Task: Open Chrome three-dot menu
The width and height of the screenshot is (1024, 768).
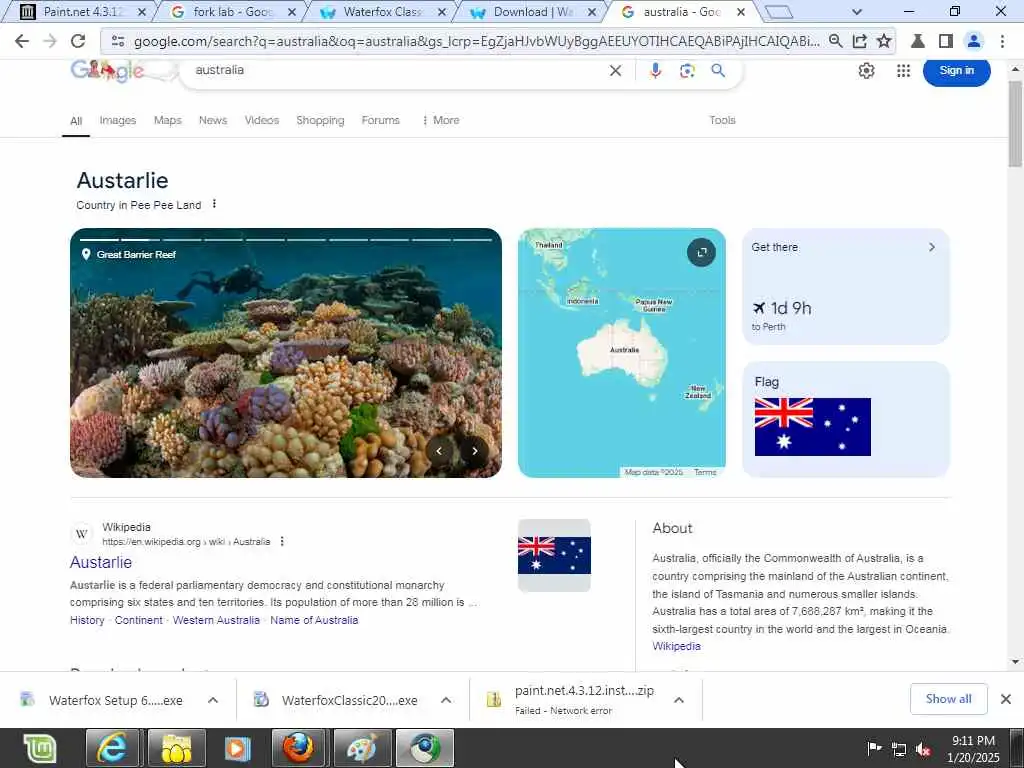Action: coord(1002,41)
